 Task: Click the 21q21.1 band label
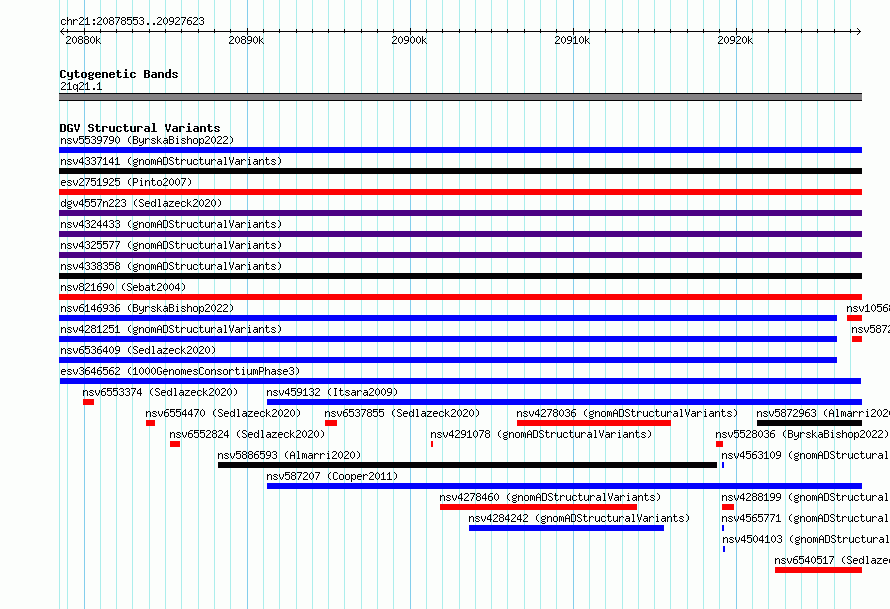pyautogui.click(x=81, y=86)
